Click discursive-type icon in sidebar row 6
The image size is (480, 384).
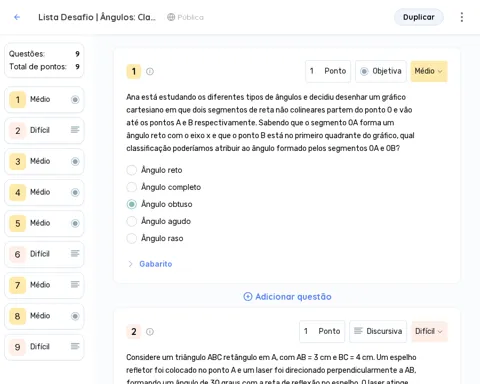pyautogui.click(x=75, y=254)
